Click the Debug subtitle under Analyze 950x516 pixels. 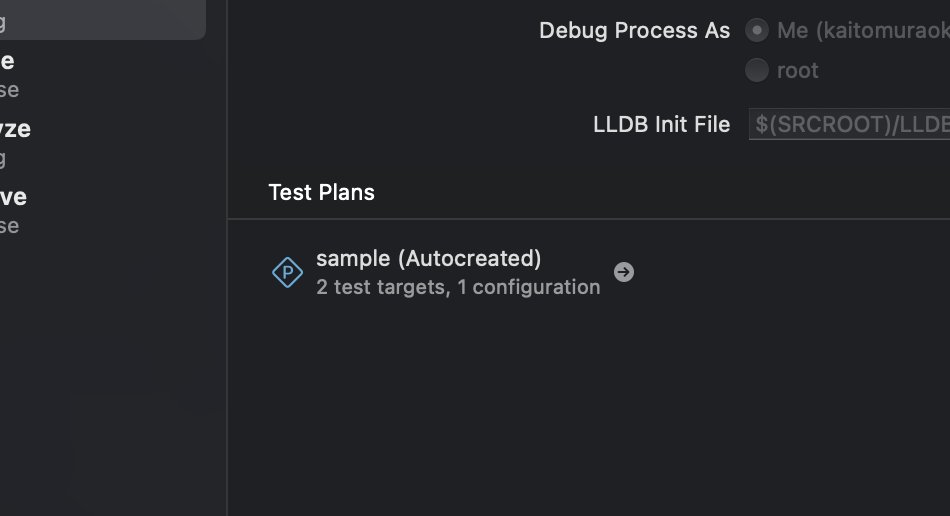[3, 159]
